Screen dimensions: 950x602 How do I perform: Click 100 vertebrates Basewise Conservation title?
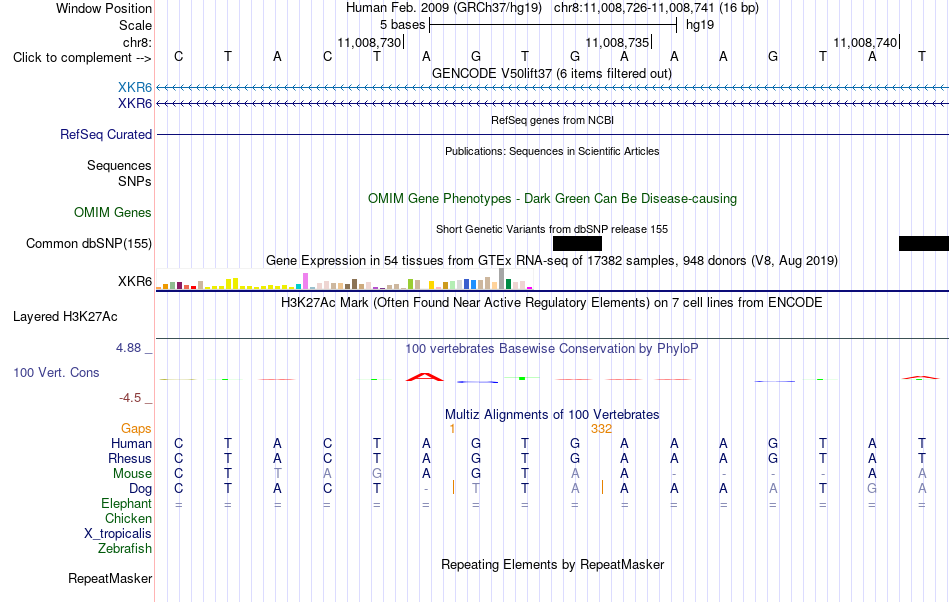click(x=552, y=349)
